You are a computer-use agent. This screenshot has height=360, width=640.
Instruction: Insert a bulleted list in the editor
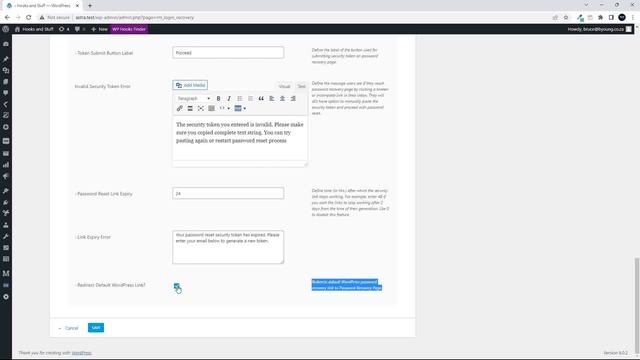(240, 98)
